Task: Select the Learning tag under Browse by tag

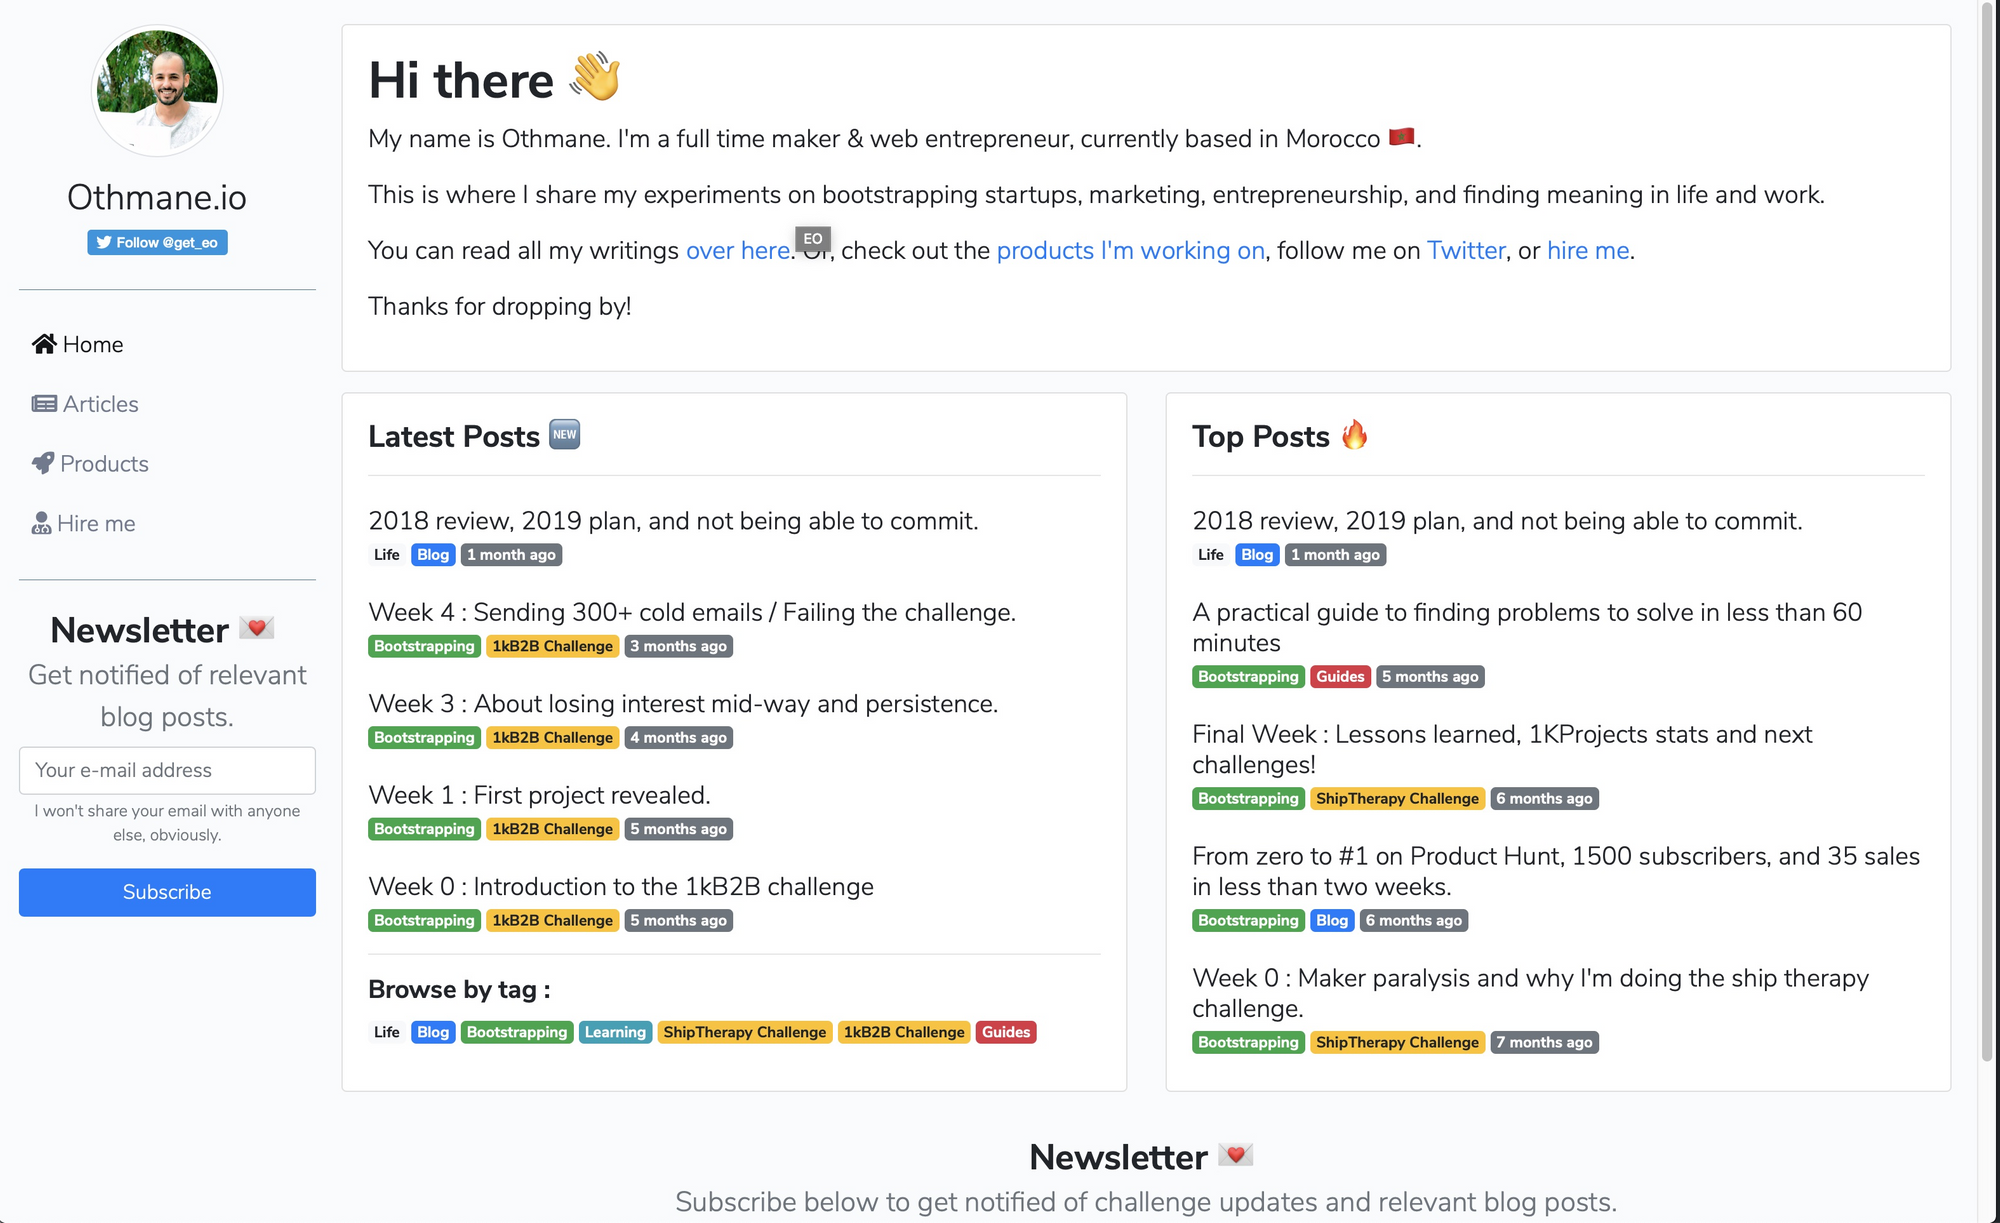Action: 615,1032
